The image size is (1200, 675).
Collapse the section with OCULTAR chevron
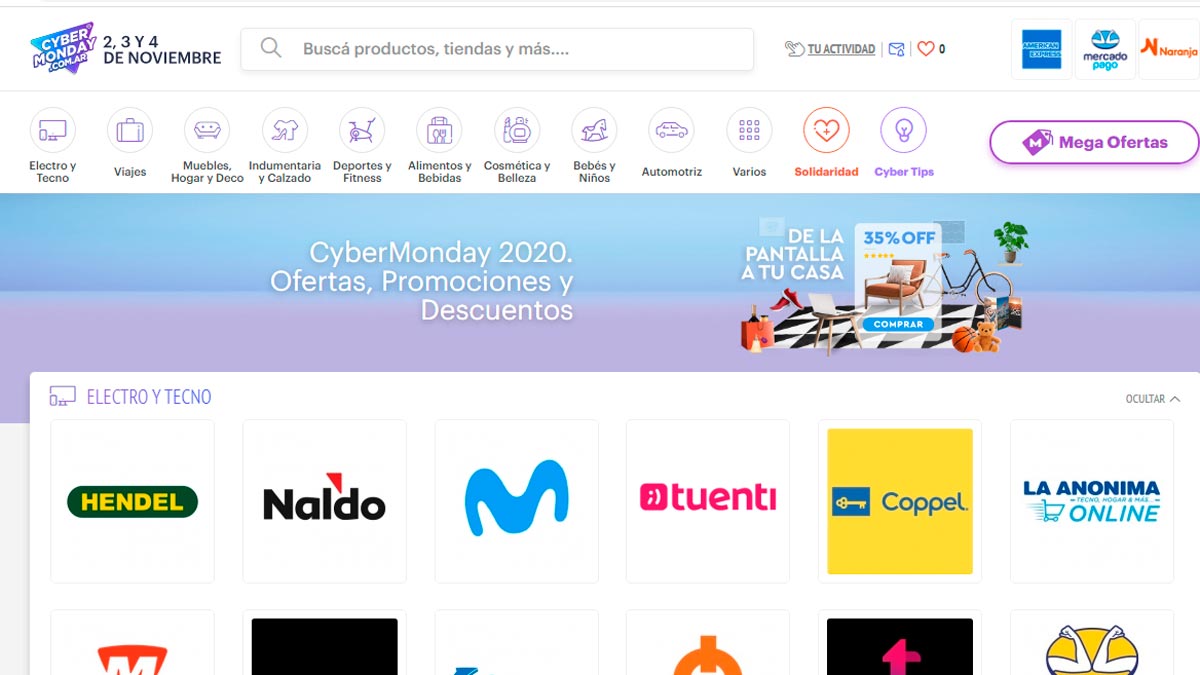click(1153, 399)
